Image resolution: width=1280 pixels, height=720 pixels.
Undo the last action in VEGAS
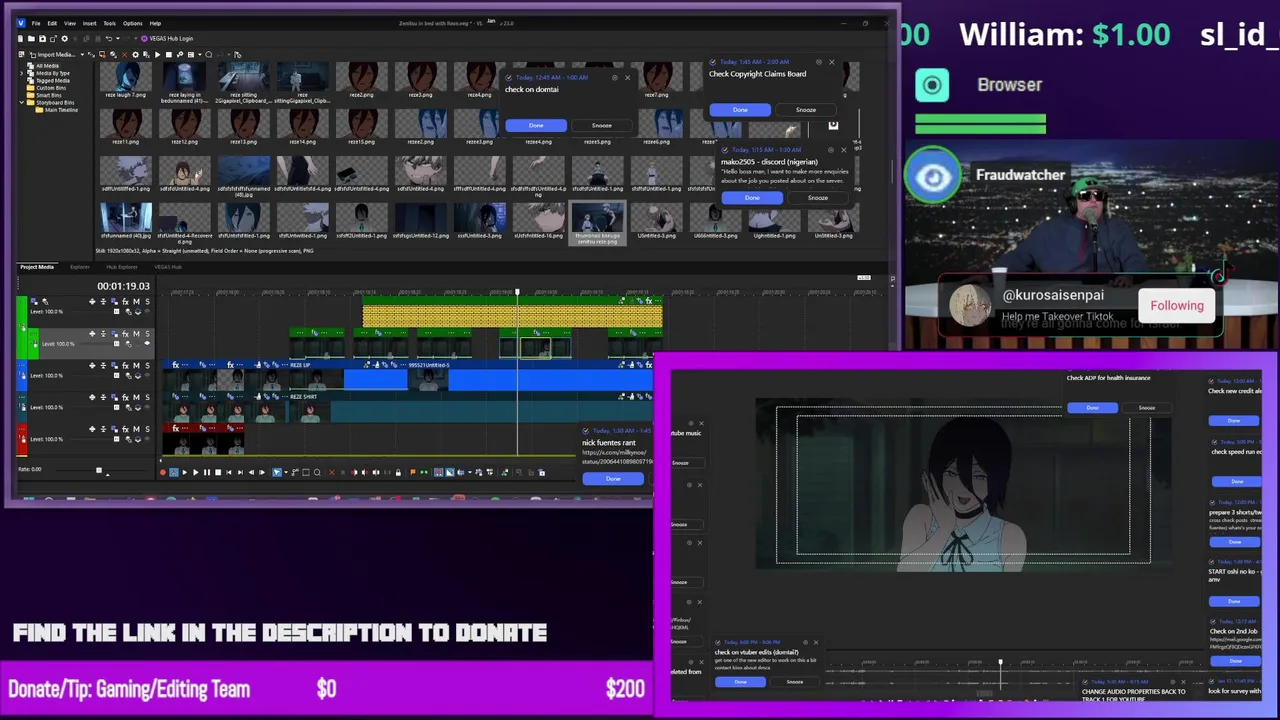click(x=108, y=38)
